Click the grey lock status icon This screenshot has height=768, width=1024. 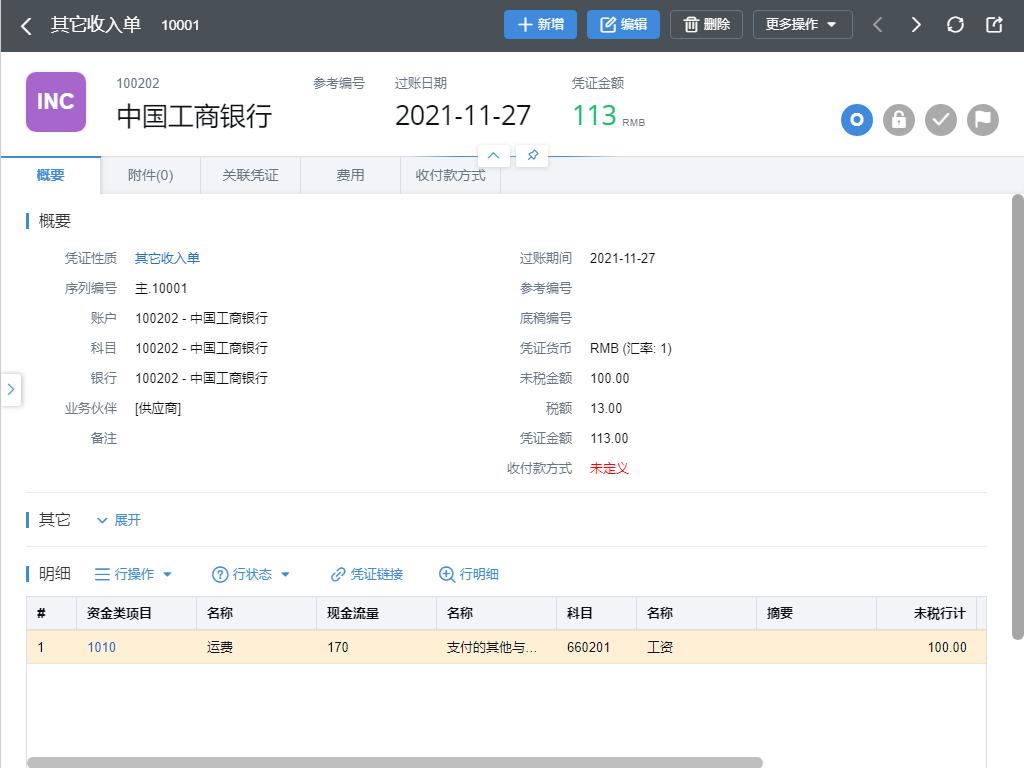pyautogui.click(x=899, y=120)
